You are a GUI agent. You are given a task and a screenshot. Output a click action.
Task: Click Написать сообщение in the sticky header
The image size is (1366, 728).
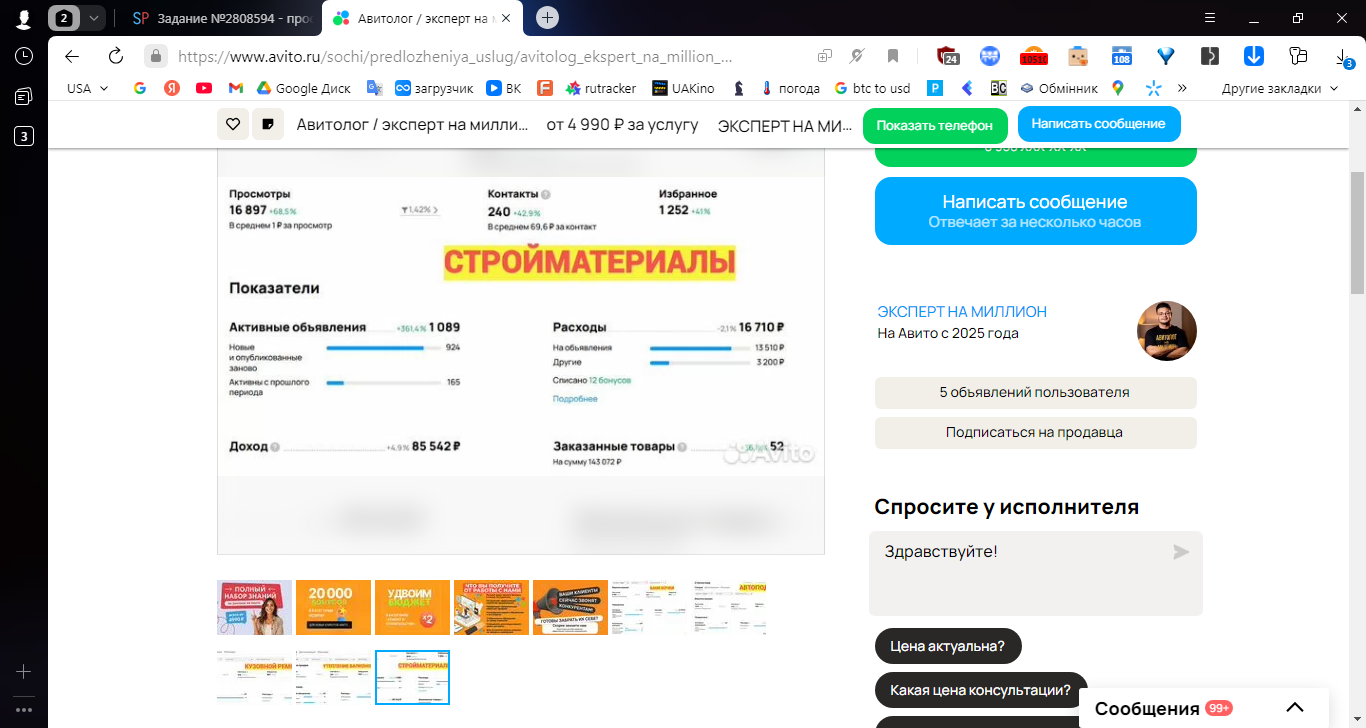click(1099, 124)
